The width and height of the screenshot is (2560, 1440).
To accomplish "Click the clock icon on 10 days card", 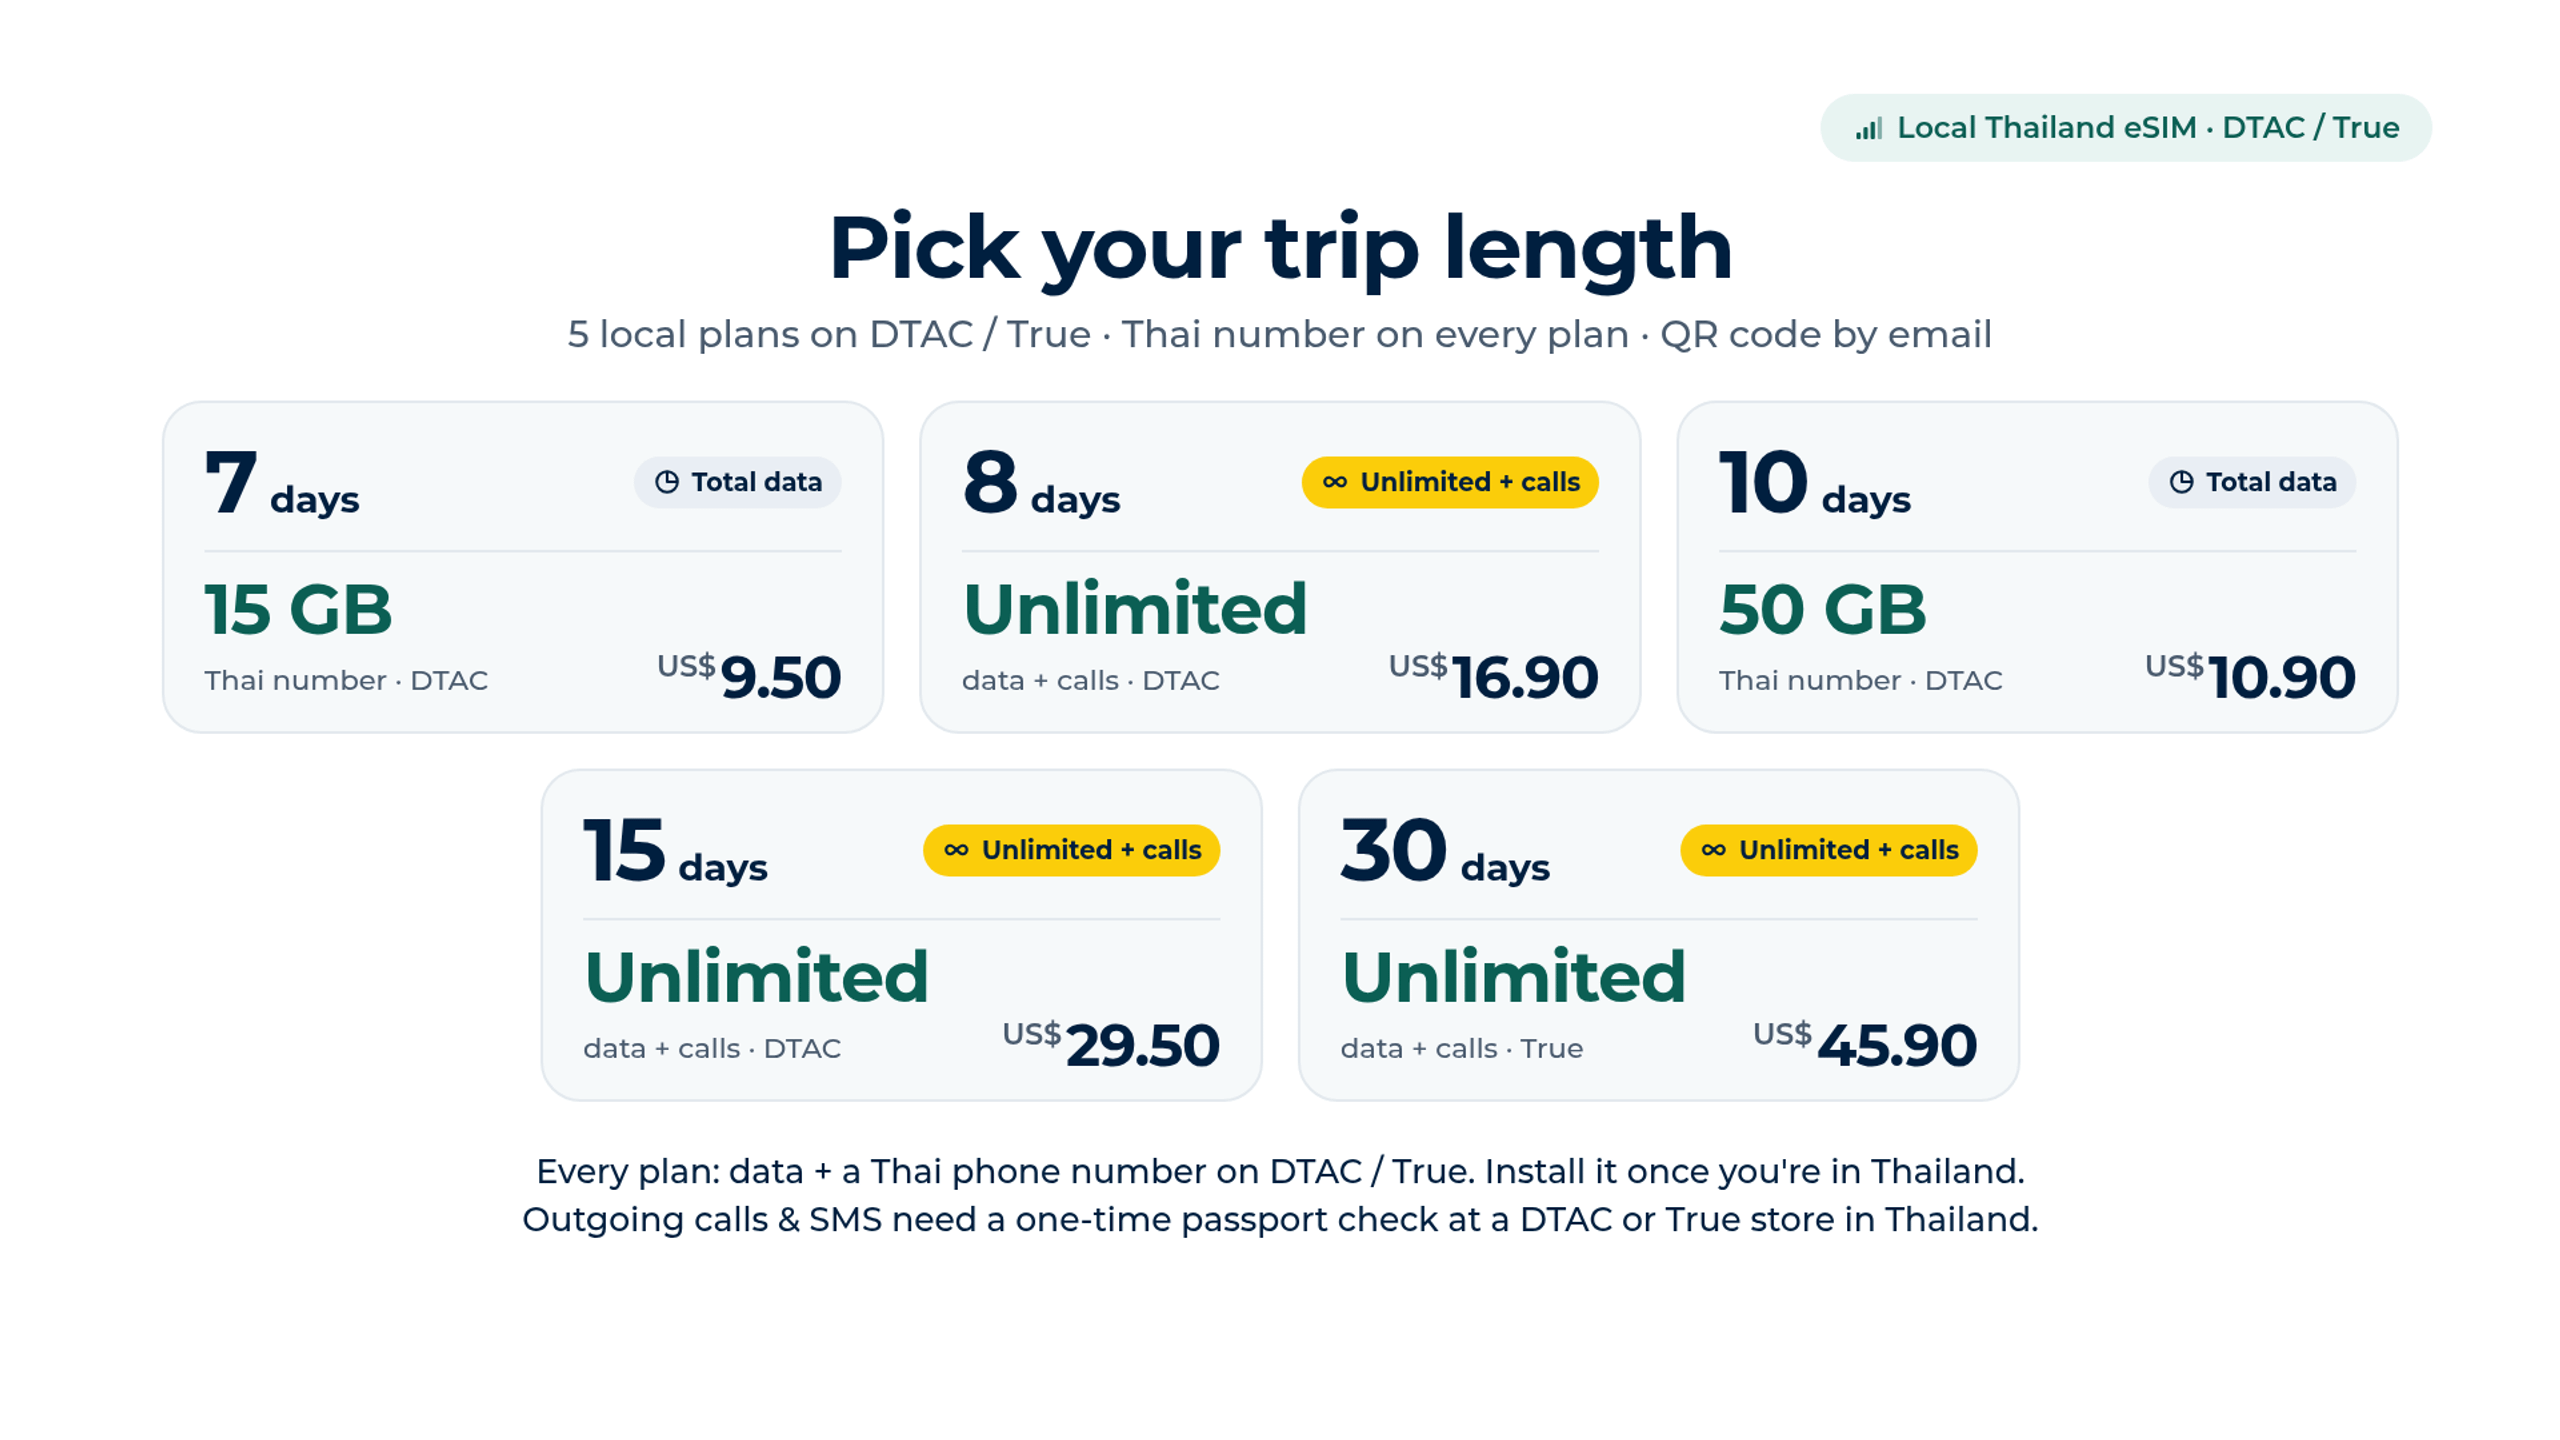I will tap(2181, 482).
